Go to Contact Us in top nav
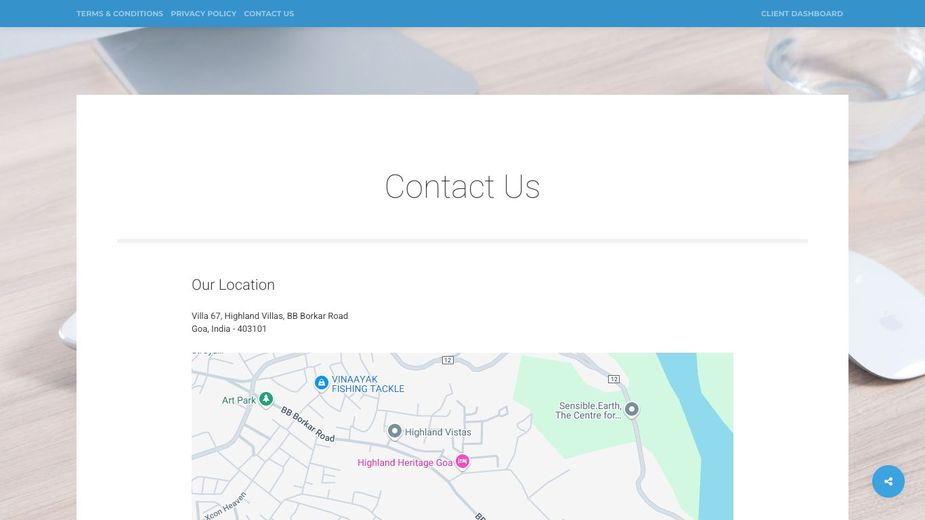 coord(269,14)
